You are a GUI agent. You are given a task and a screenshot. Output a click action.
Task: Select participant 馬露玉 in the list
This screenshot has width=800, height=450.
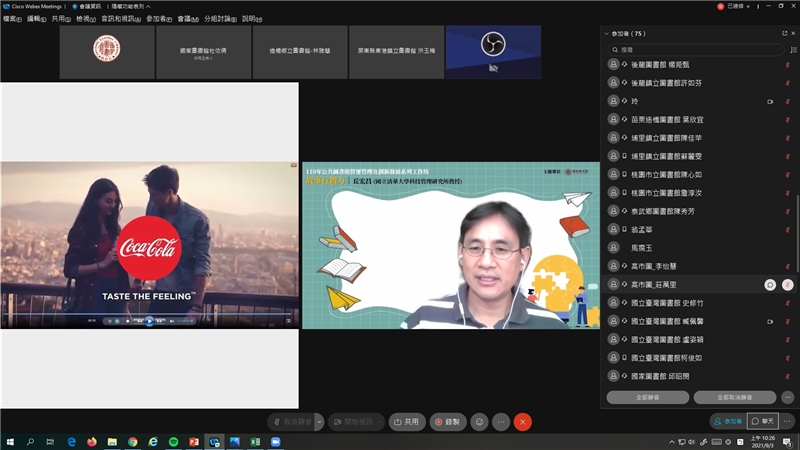[699, 248]
